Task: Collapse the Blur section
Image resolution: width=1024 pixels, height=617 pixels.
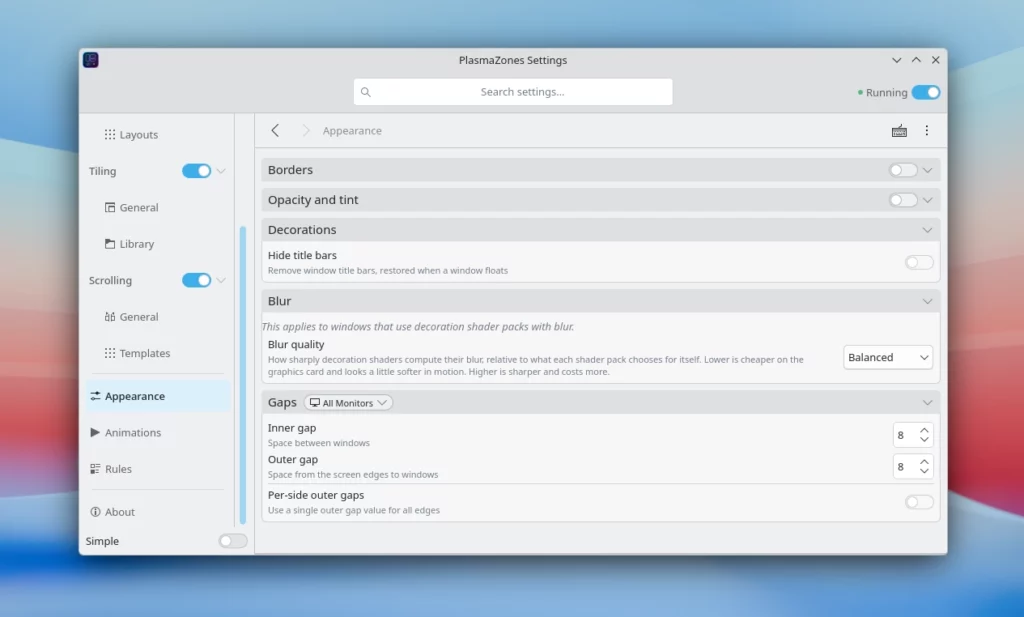Action: [927, 301]
